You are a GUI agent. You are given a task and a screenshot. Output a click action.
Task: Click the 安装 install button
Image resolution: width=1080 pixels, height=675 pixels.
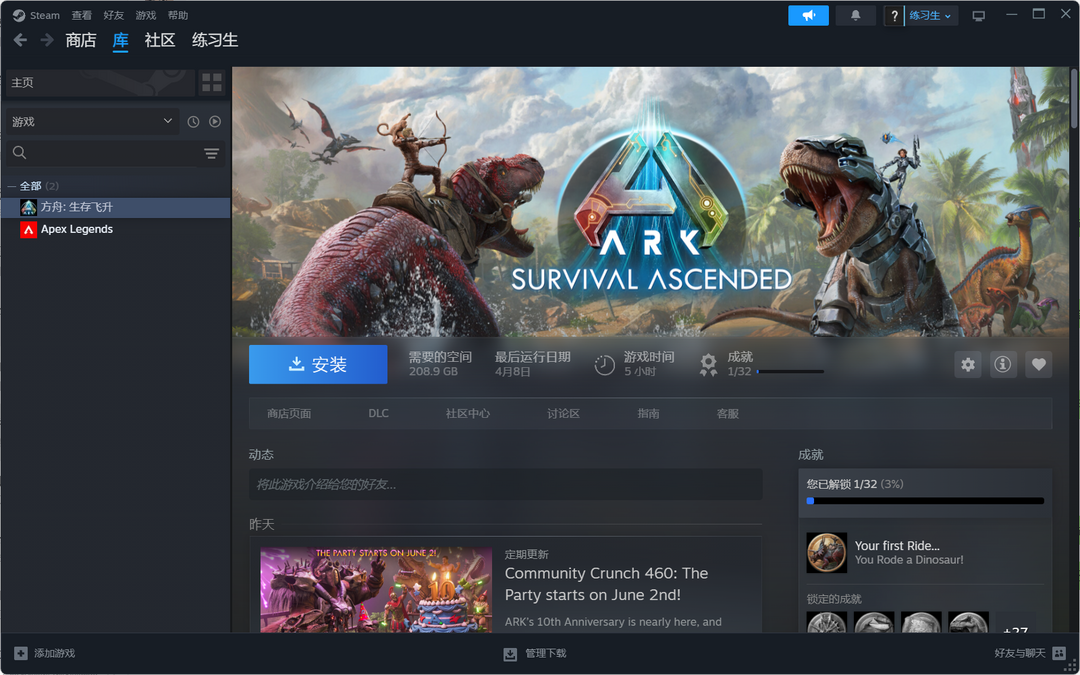click(318, 364)
